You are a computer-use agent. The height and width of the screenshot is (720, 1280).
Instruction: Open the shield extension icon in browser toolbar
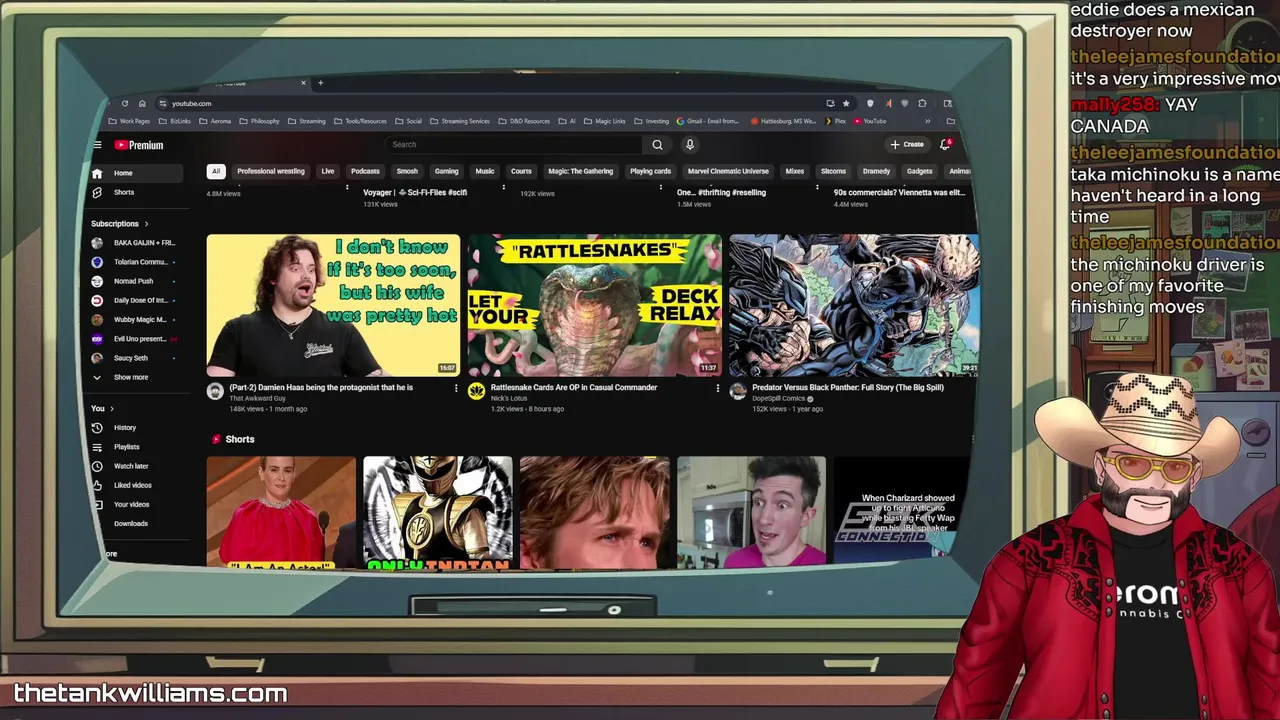pos(870,103)
